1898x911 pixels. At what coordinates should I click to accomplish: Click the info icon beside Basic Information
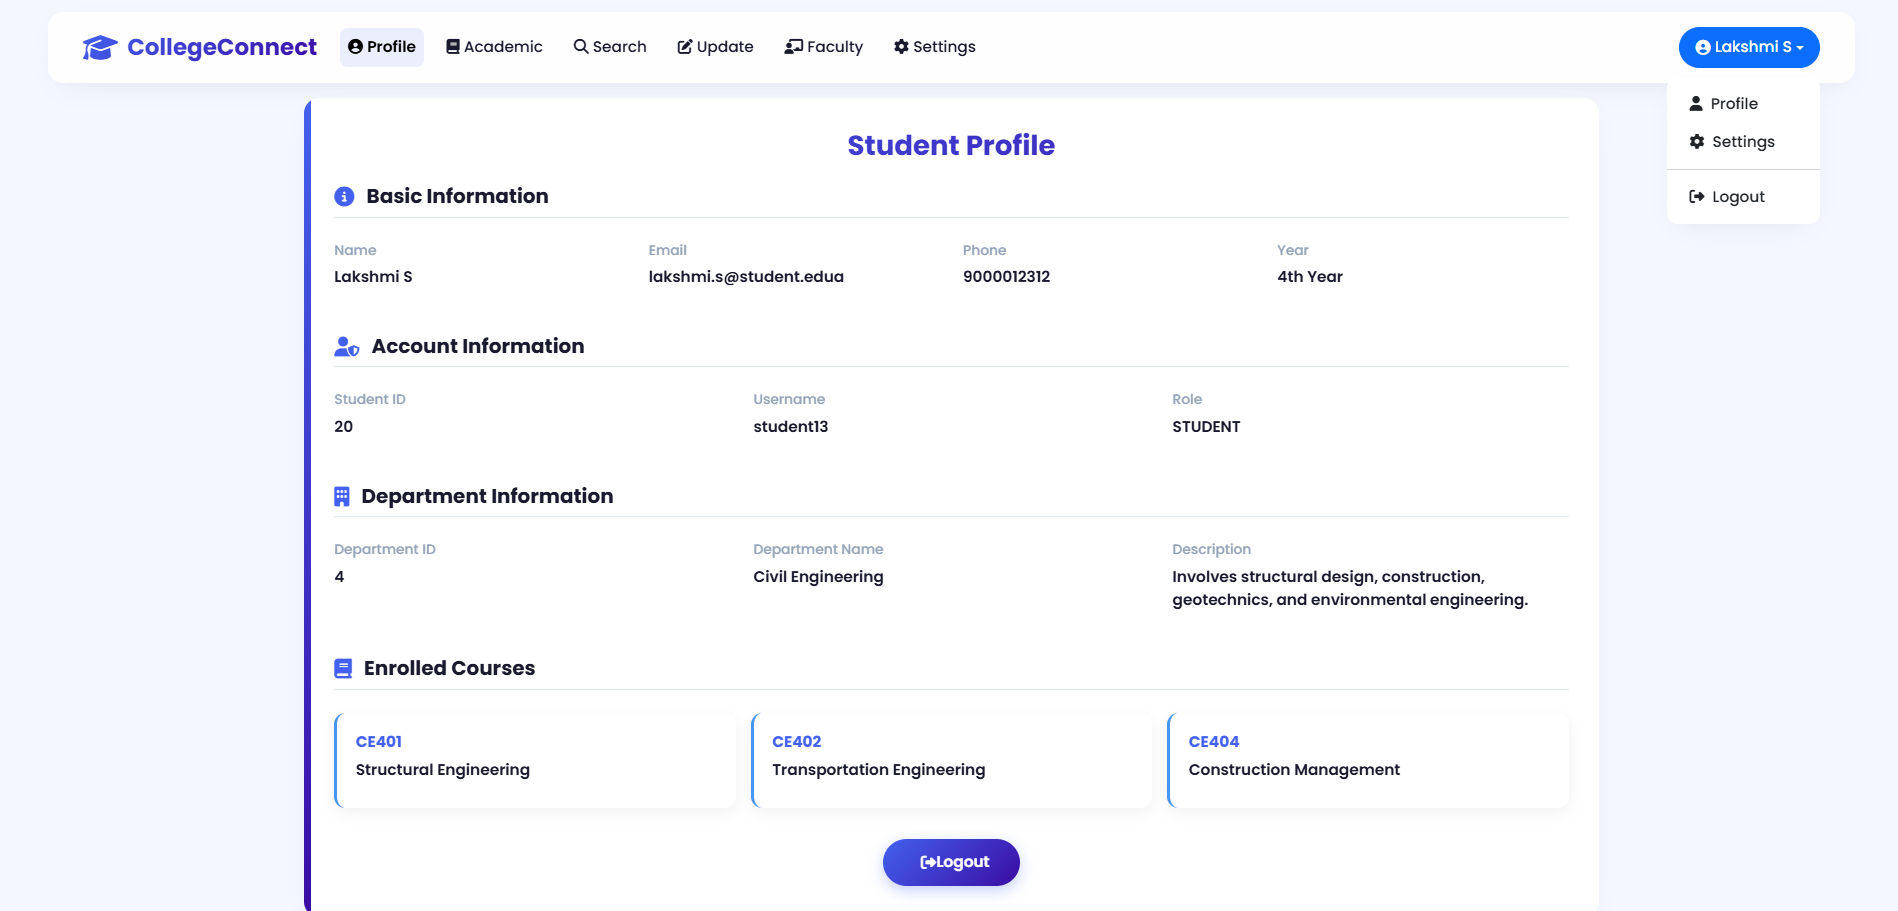(x=344, y=197)
